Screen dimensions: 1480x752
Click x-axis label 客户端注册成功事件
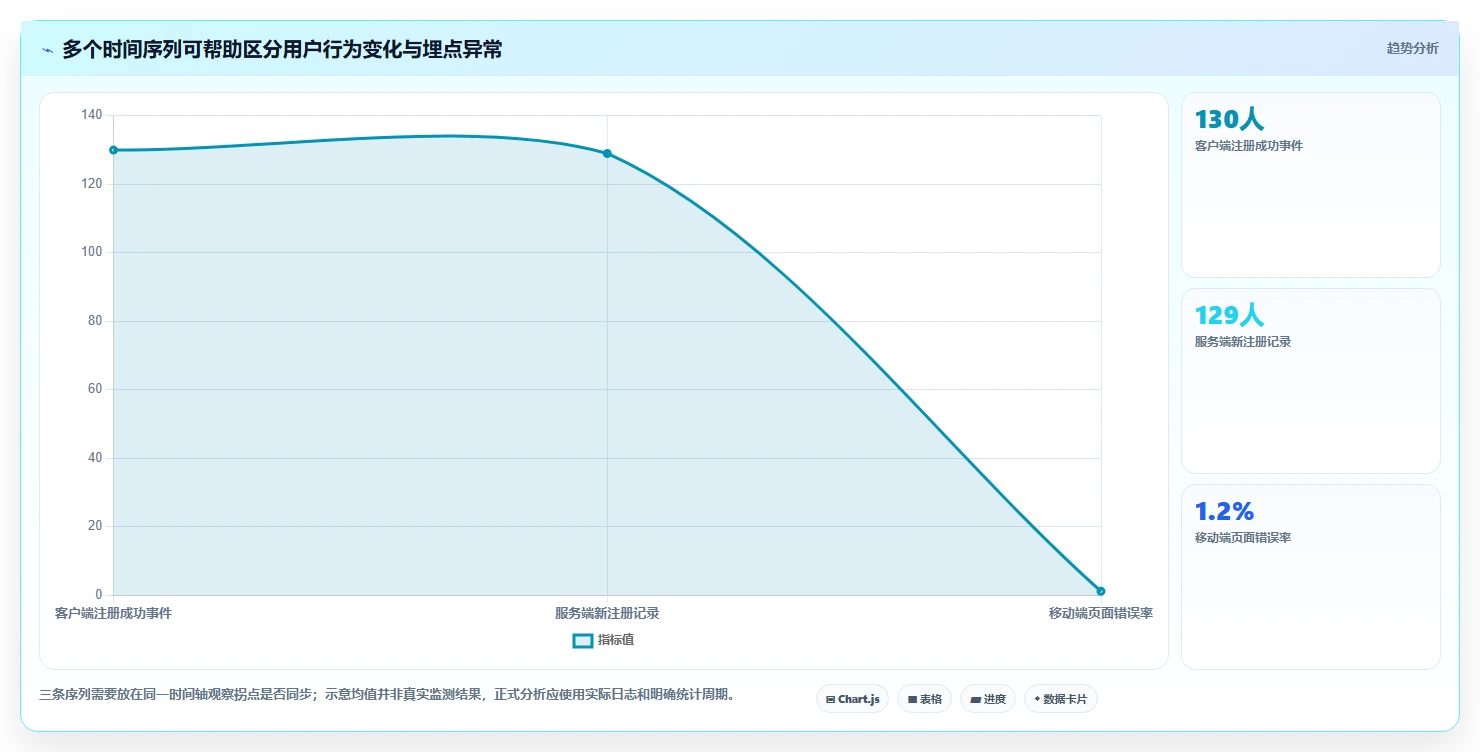coord(113,613)
